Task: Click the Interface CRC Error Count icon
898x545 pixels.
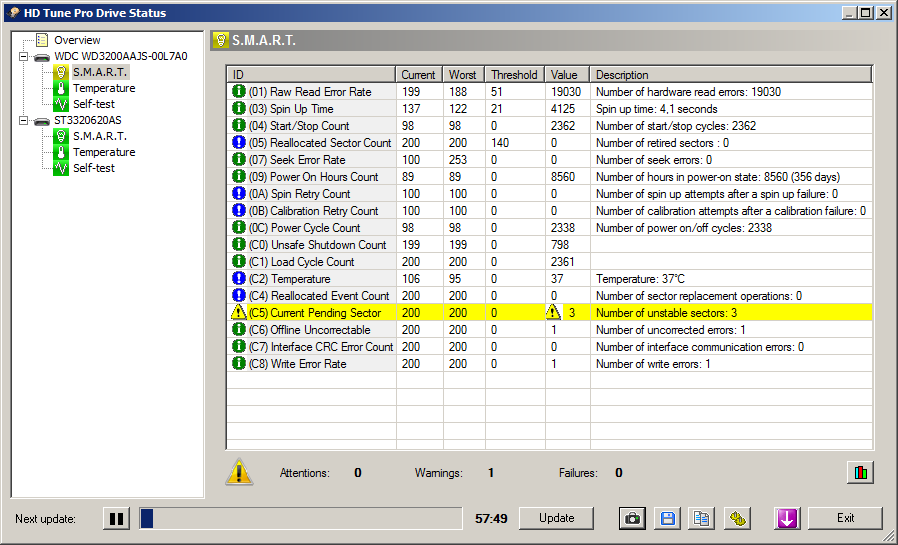Action: click(238, 346)
